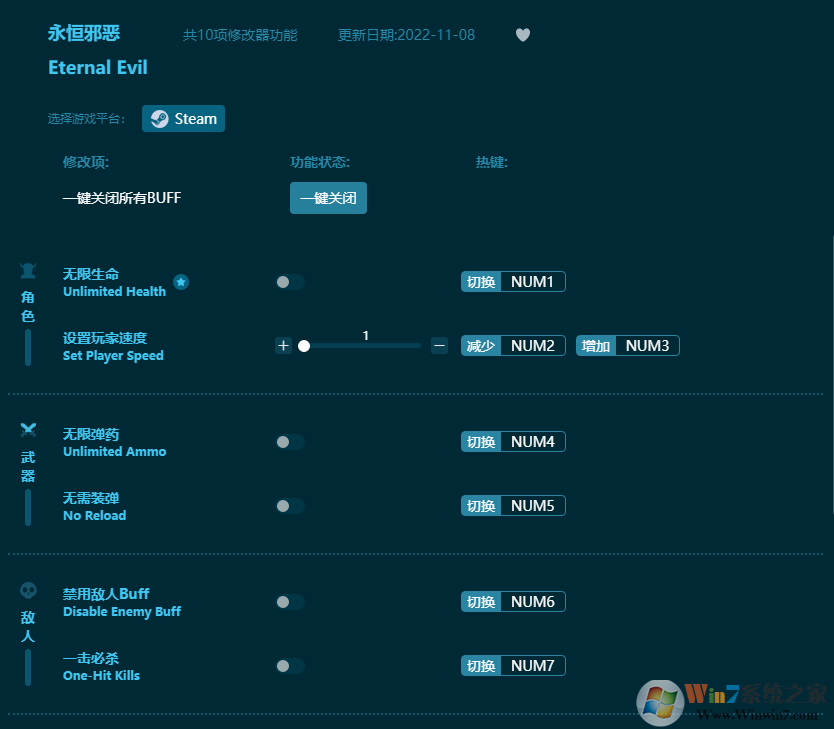Toggle Unlimited Health switch
The image size is (834, 729).
coord(290,282)
